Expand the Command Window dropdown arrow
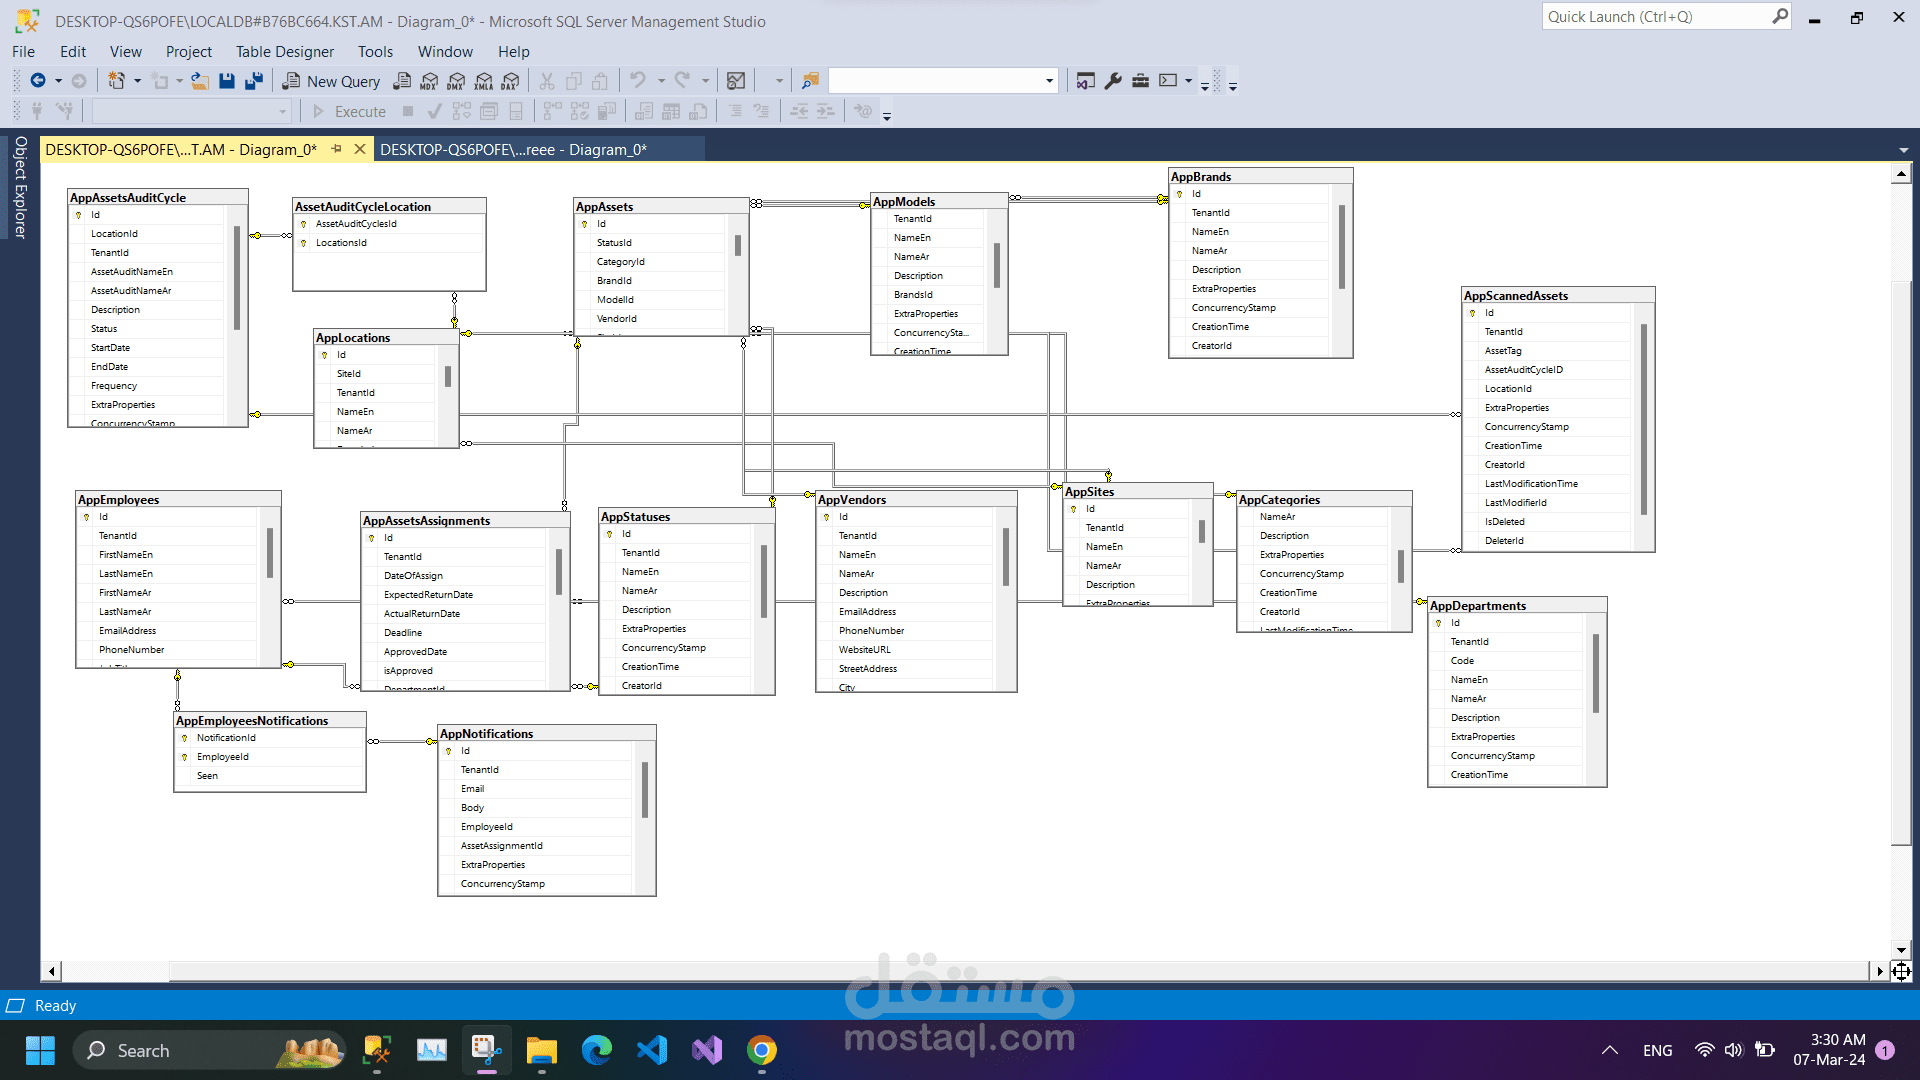 [x=1188, y=81]
